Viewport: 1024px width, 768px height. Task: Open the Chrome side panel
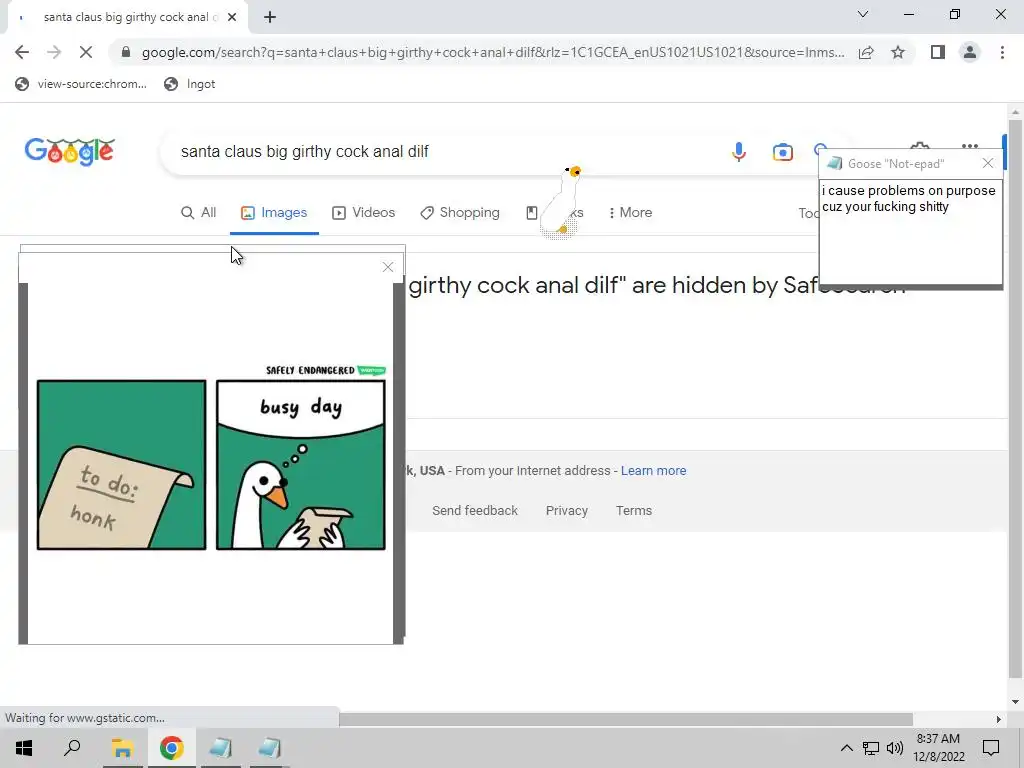pyautogui.click(x=938, y=52)
